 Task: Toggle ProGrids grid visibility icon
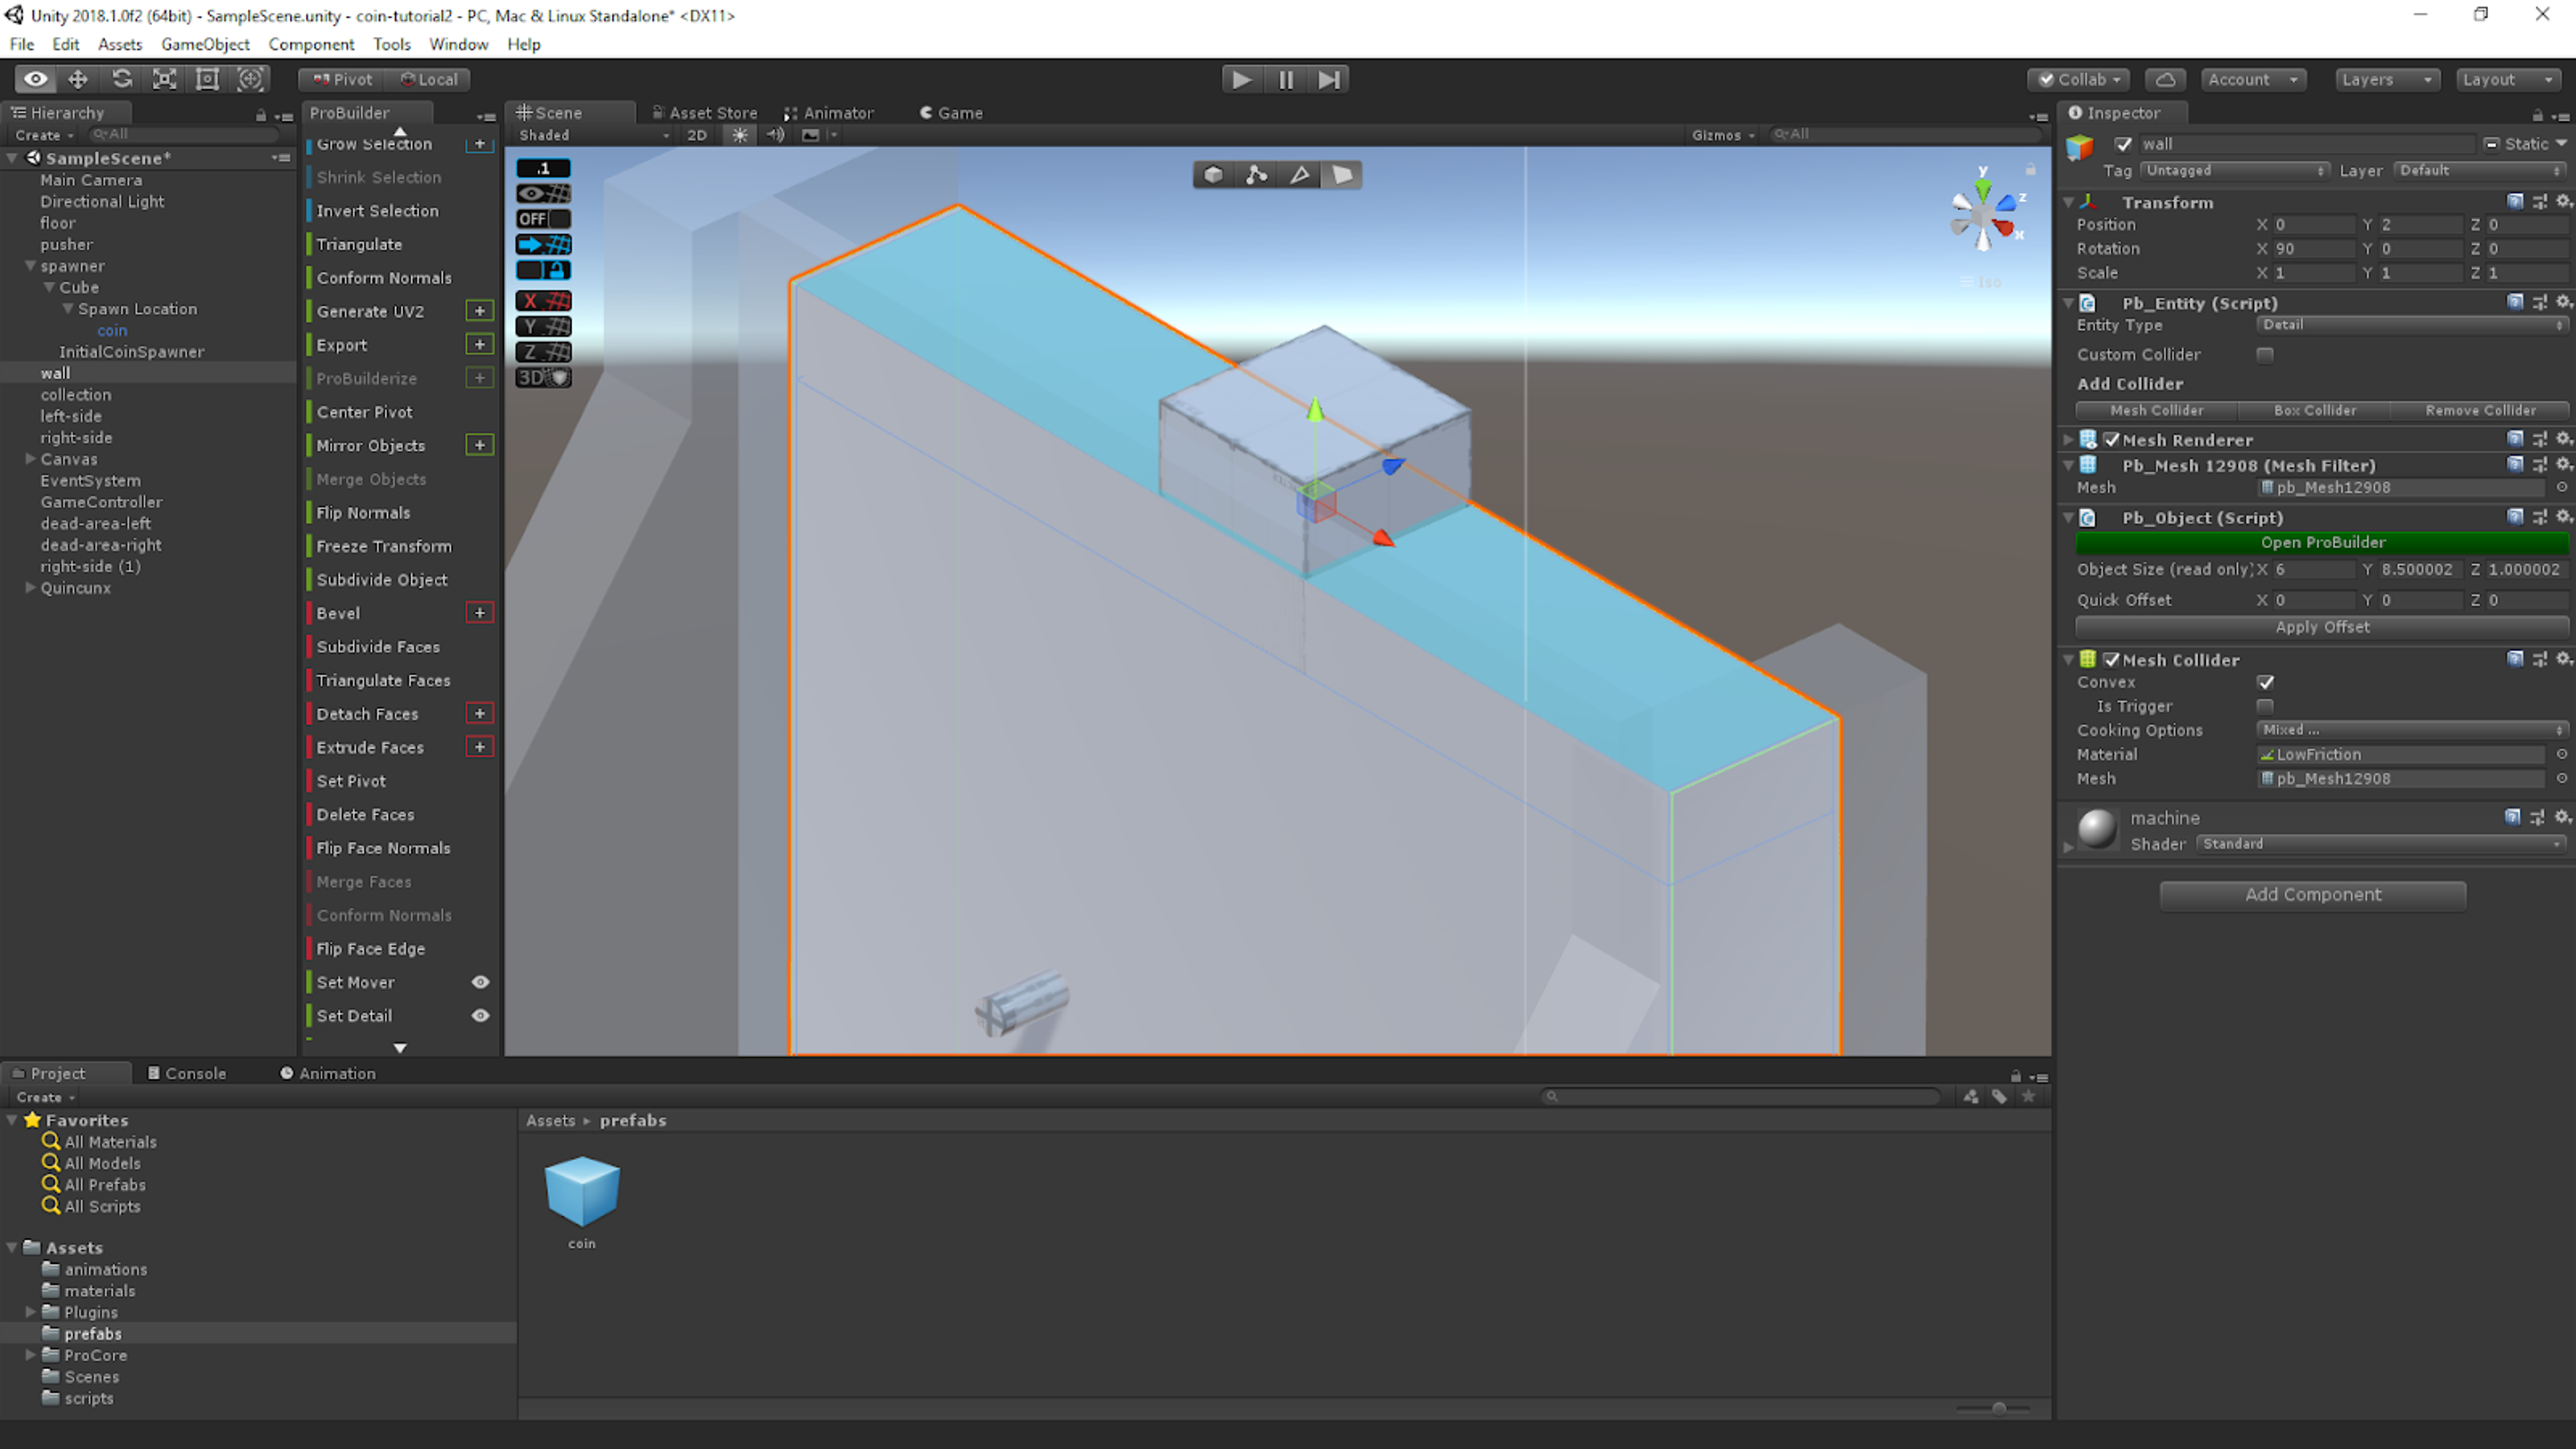pyautogui.click(x=543, y=194)
